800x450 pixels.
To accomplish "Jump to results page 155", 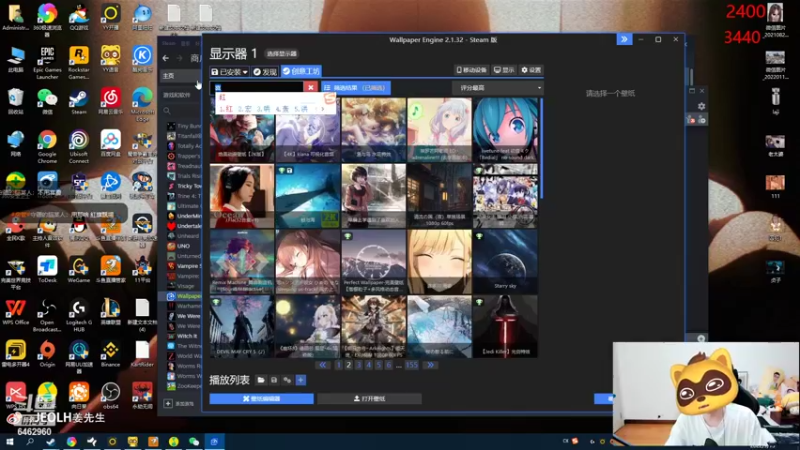I will tap(411, 365).
